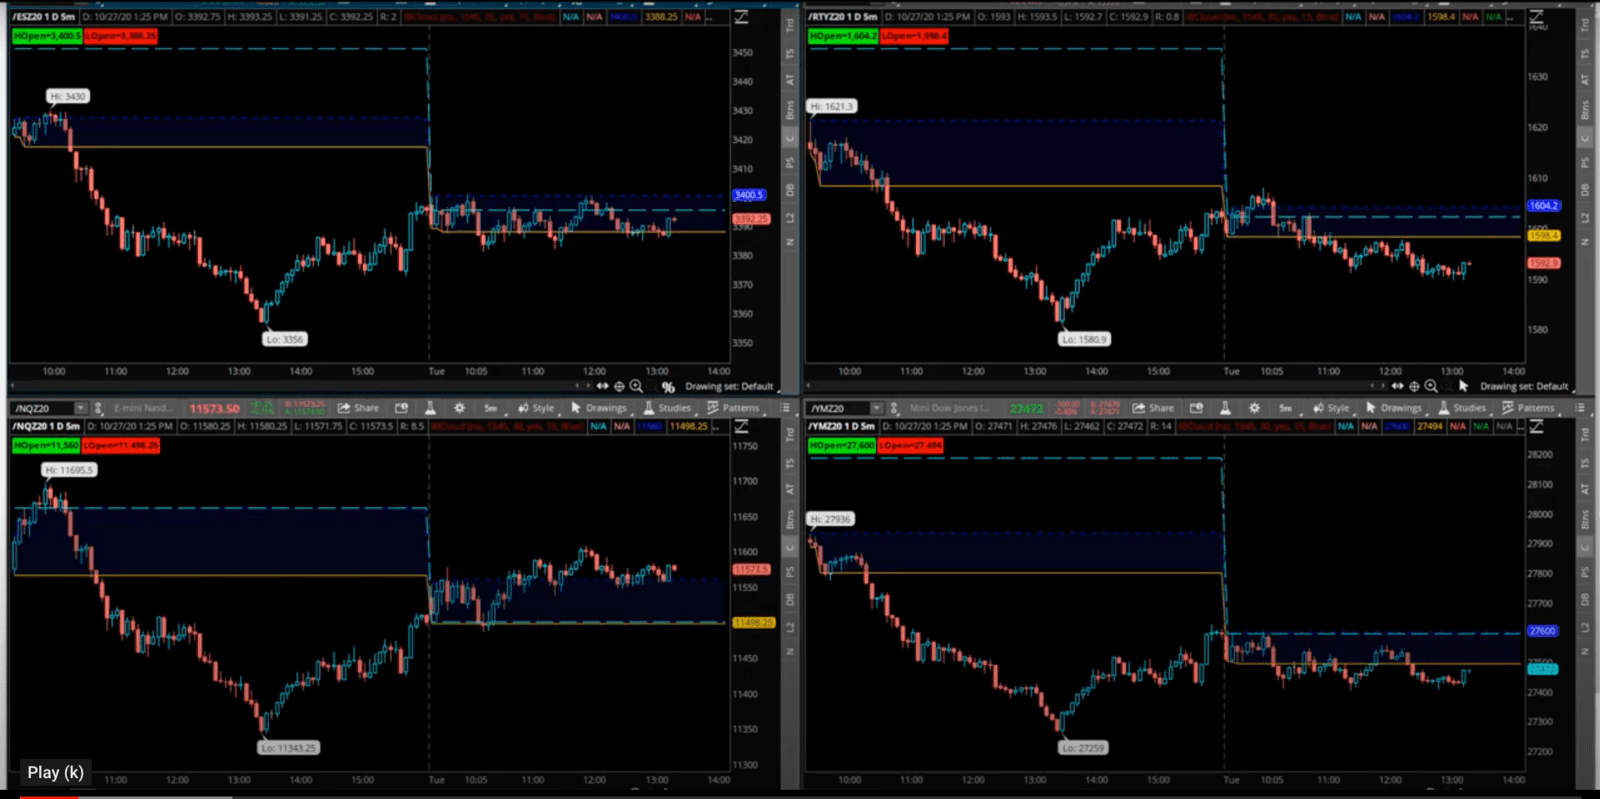The height and width of the screenshot is (799, 1600).
Task: Open Studies in /NQZ20 toolbar
Action: [667, 408]
